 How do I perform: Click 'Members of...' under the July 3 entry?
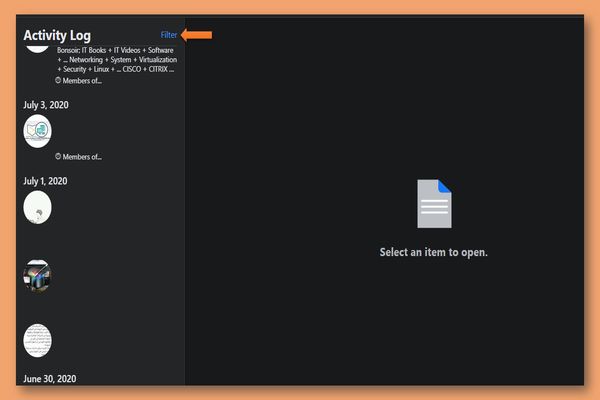[x=82, y=157]
